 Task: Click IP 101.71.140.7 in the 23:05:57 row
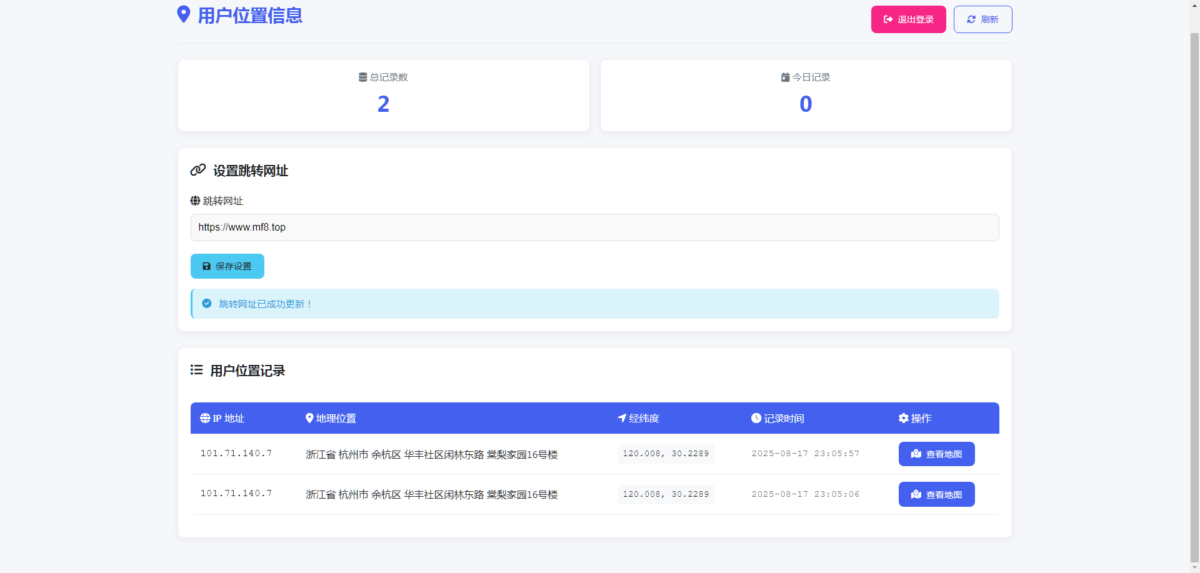236,454
